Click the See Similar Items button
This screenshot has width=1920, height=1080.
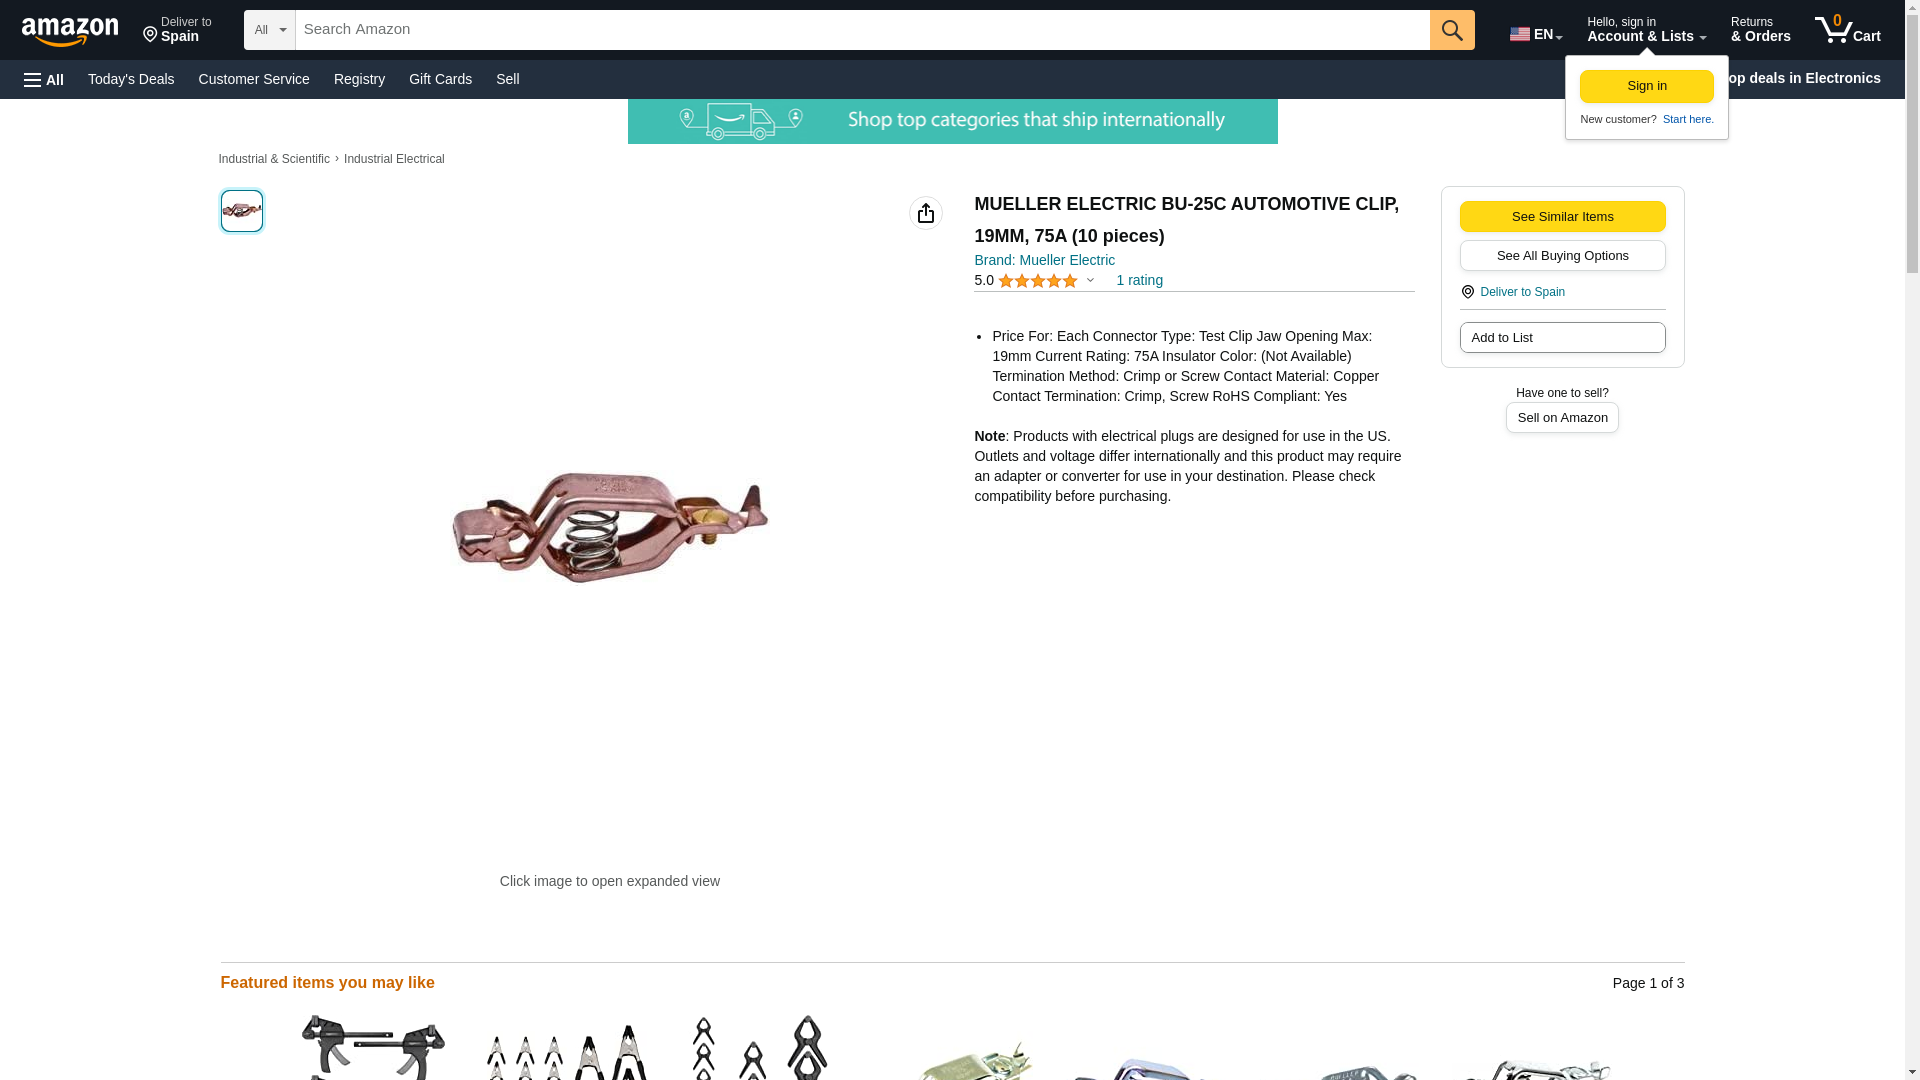pos(1562,217)
